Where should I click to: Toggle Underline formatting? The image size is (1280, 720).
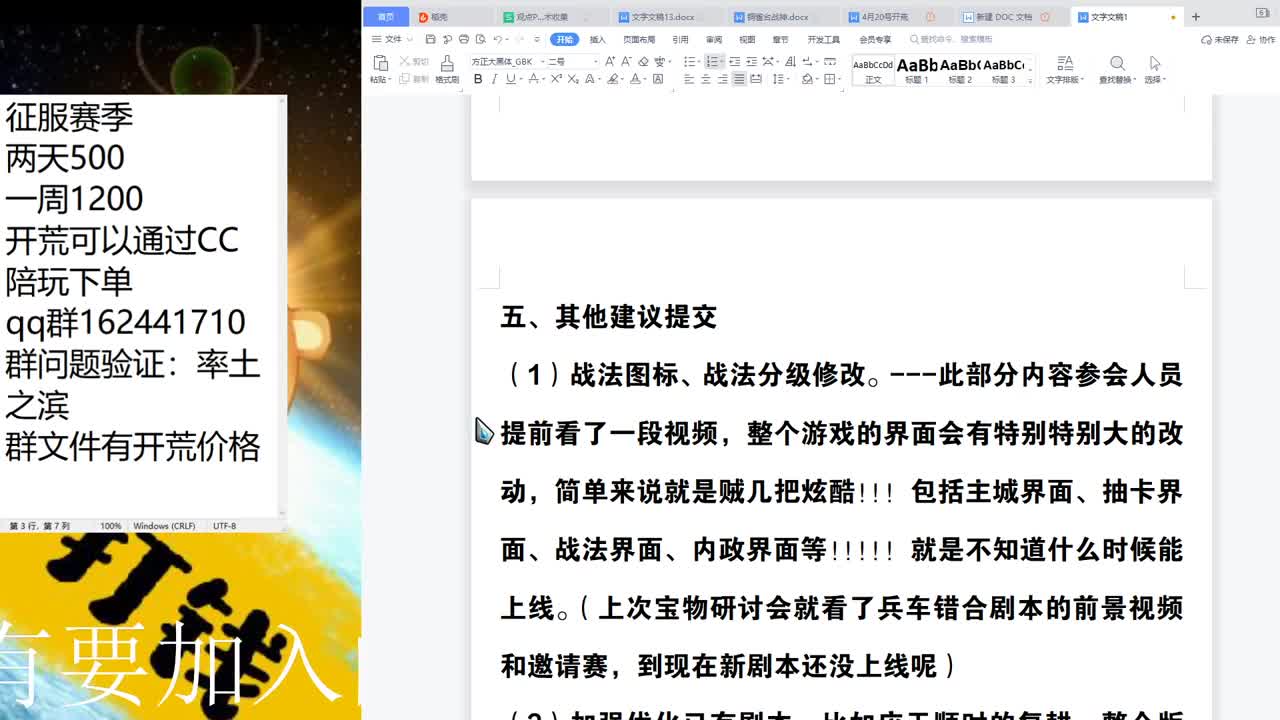[510, 79]
